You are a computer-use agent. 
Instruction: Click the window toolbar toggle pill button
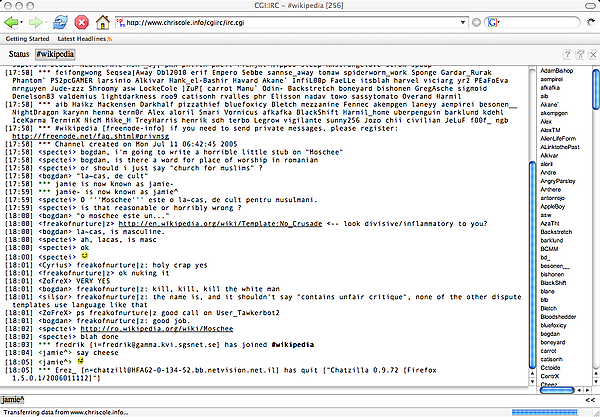591,5
